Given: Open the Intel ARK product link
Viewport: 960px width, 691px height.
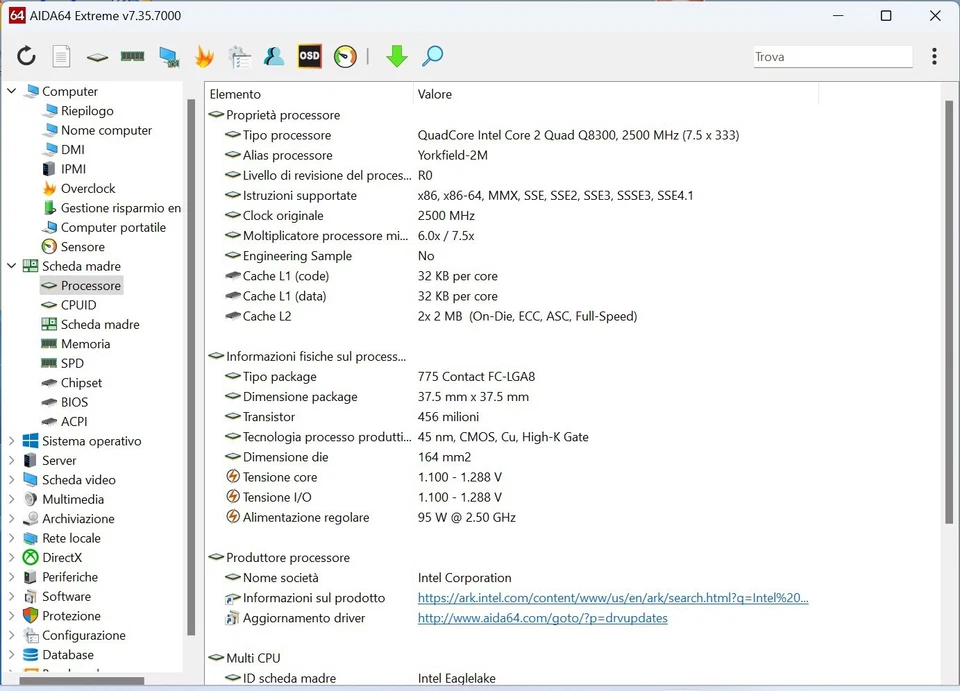Looking at the screenshot, I should pos(612,598).
